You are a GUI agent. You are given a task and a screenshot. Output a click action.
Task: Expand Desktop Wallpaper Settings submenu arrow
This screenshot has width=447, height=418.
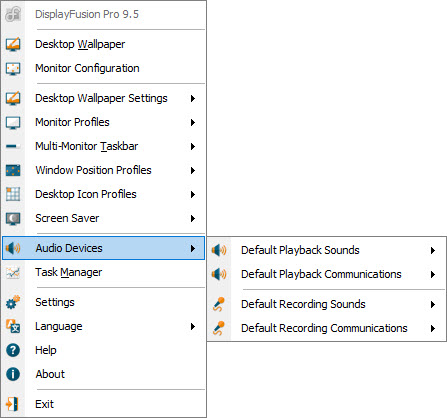tap(193, 98)
